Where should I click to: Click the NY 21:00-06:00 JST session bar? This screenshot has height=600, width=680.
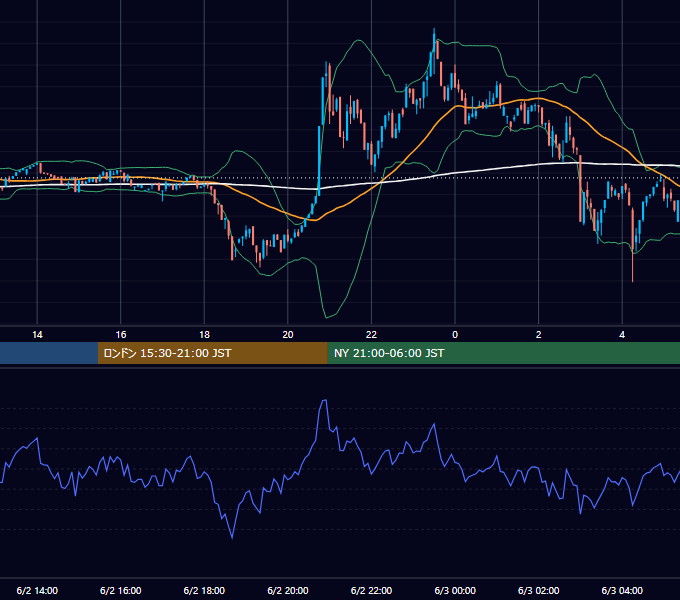point(503,353)
